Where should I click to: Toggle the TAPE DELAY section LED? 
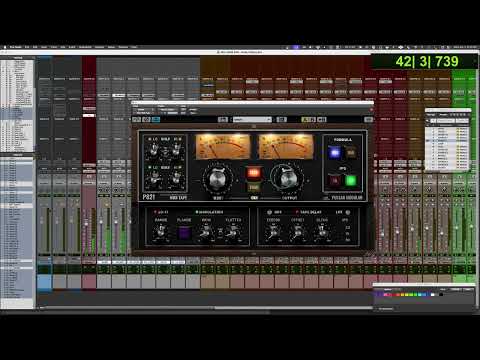tap(297, 212)
